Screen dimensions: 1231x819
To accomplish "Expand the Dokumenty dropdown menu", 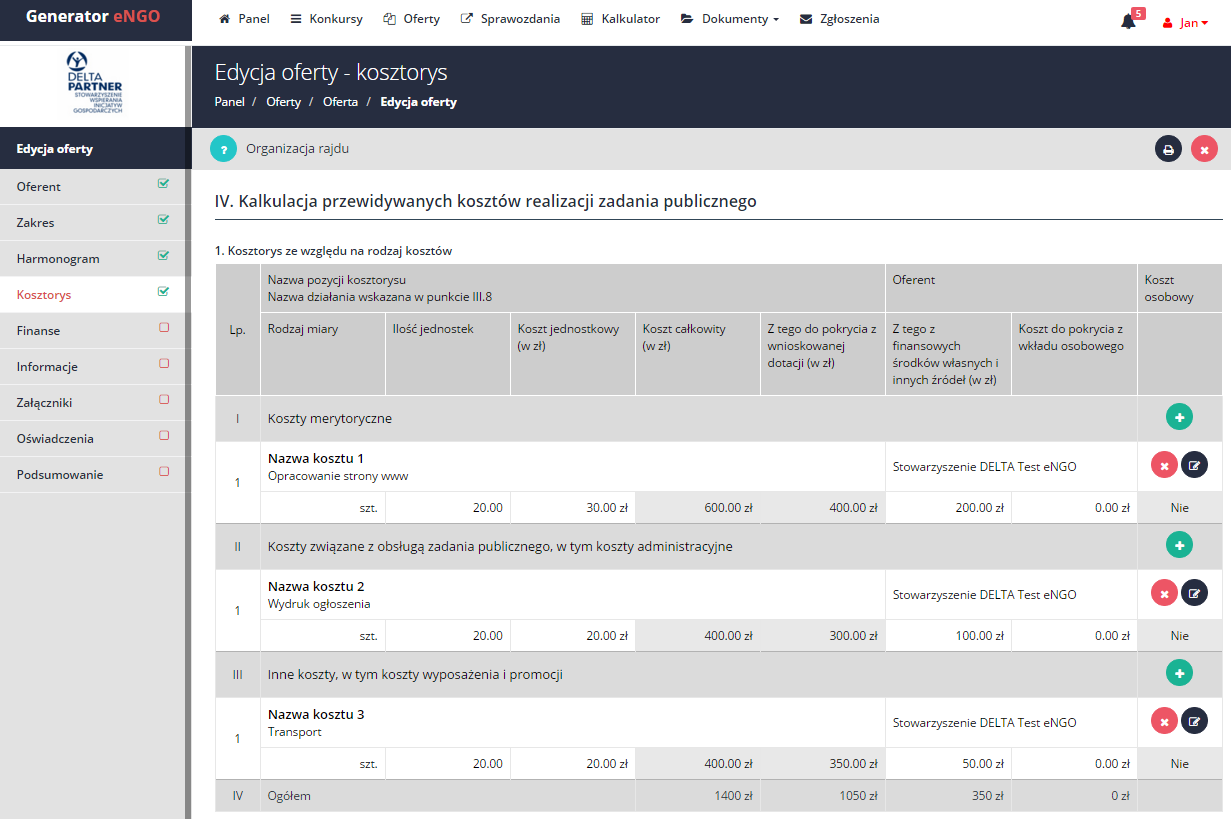I will tap(730, 19).
